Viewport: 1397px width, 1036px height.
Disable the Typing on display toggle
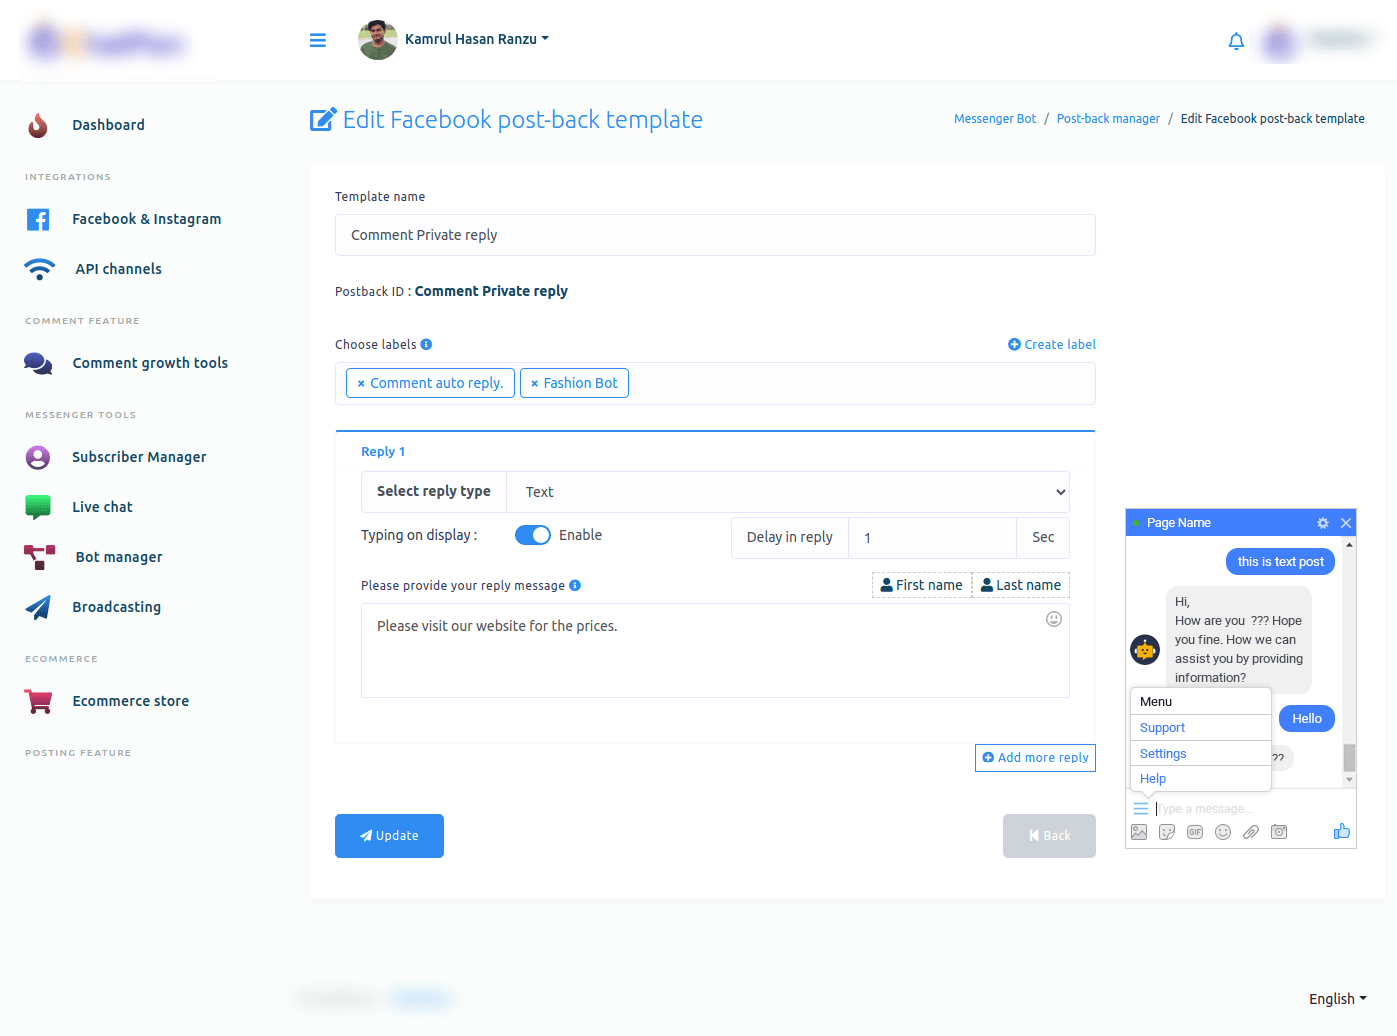click(532, 535)
